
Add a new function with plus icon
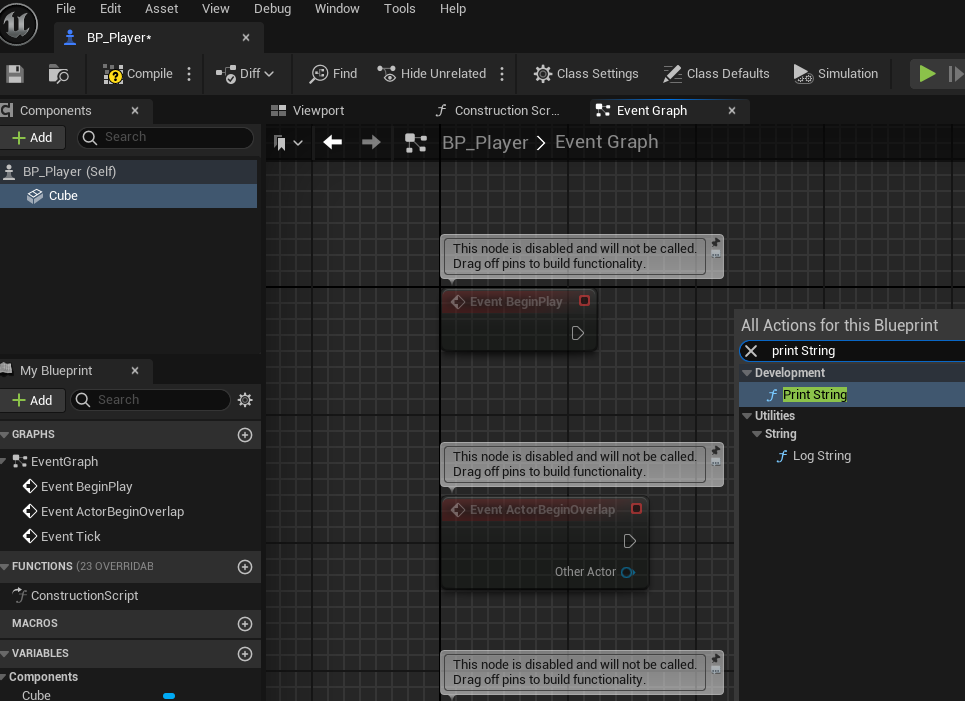(245, 567)
